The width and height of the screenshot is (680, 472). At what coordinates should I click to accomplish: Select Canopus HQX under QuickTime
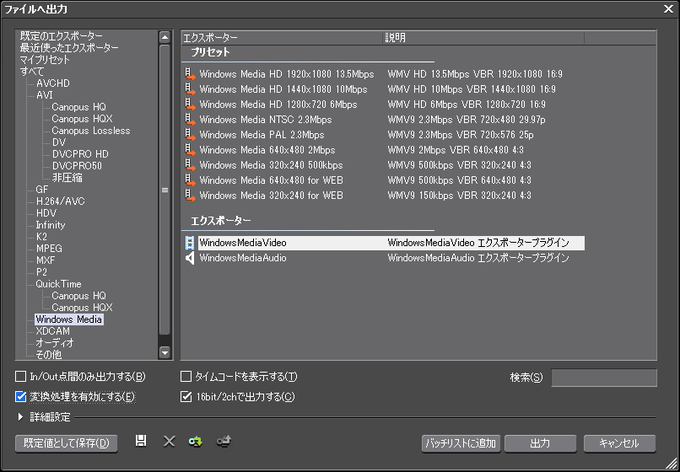[x=82, y=308]
